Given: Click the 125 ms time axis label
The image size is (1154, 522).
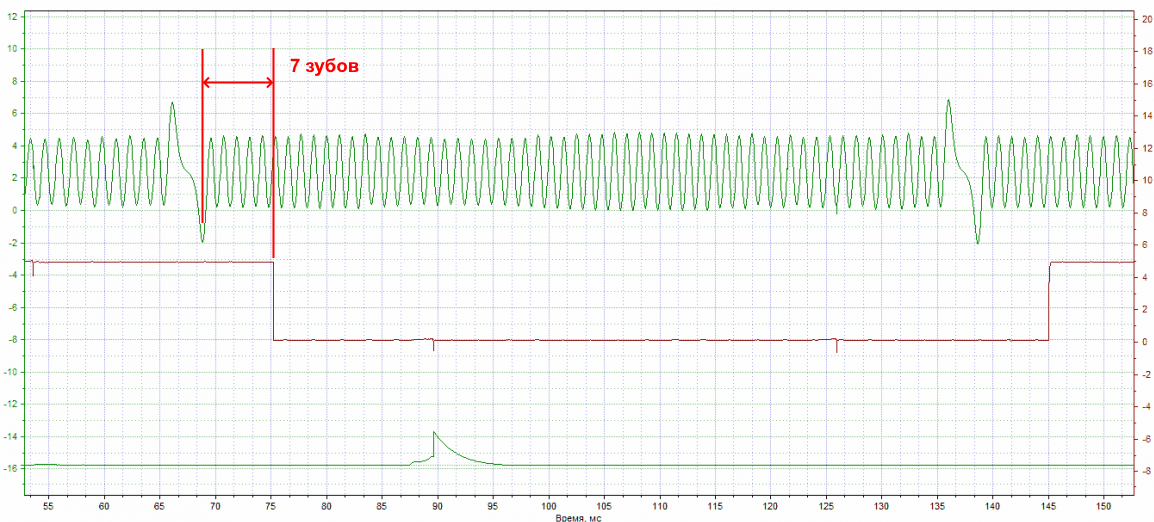Looking at the screenshot, I should point(826,507).
